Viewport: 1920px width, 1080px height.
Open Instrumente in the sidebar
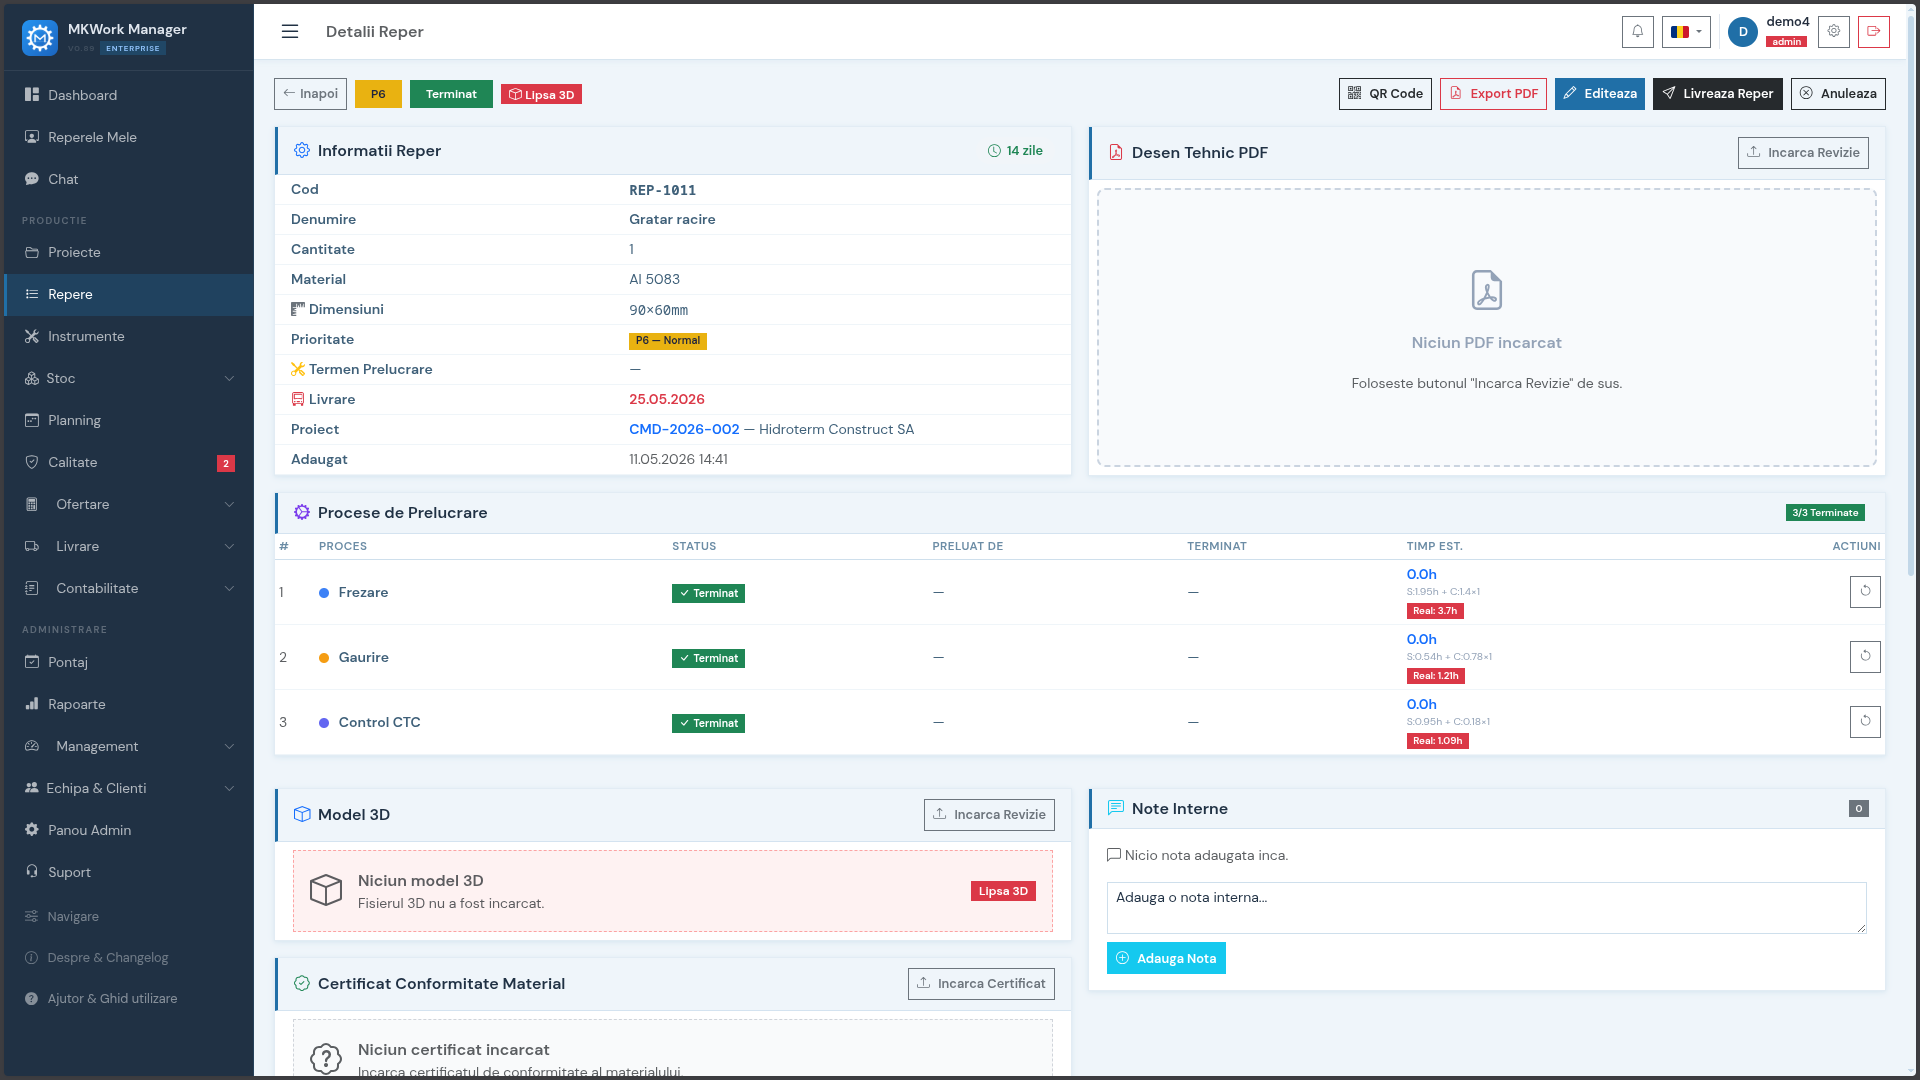click(x=129, y=336)
